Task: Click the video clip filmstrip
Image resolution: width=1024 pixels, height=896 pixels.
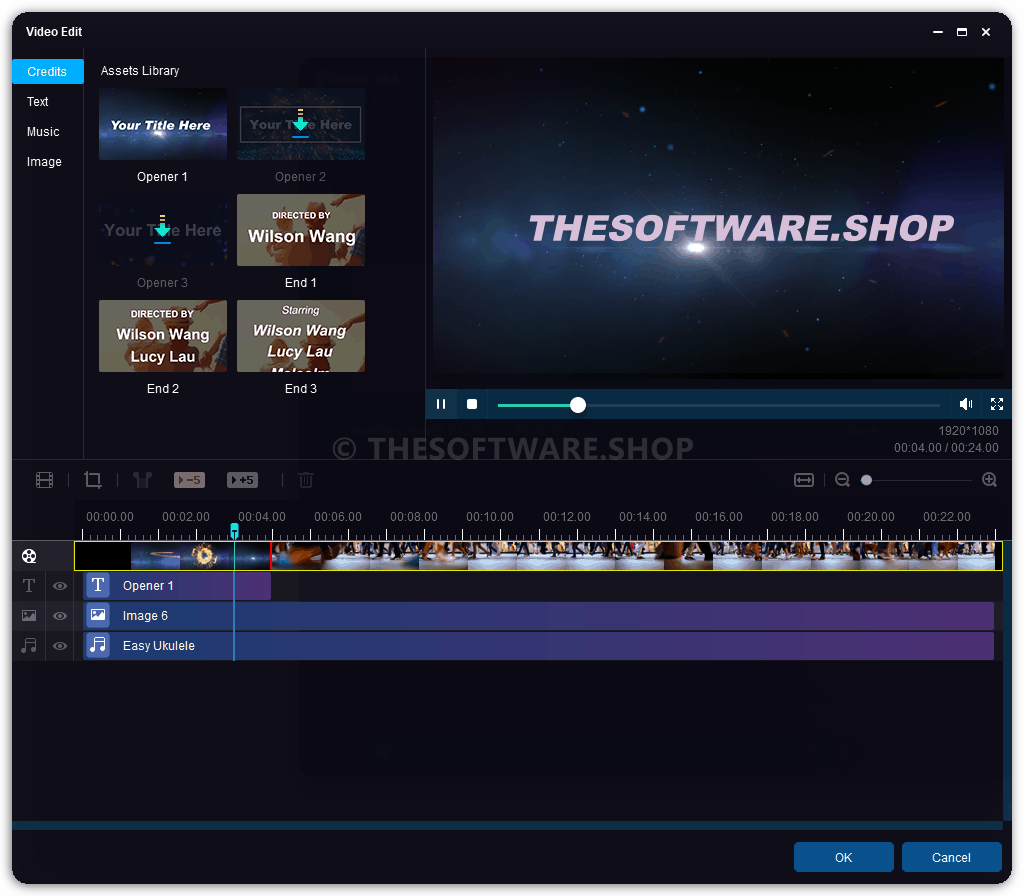Action: [x=539, y=556]
